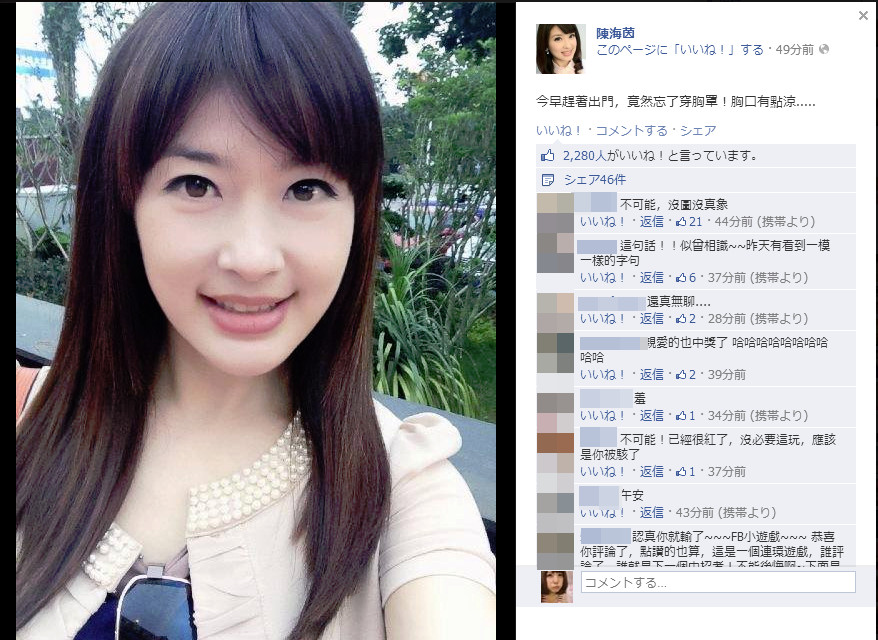Click the globe privacy icon after 49分前

[823, 49]
